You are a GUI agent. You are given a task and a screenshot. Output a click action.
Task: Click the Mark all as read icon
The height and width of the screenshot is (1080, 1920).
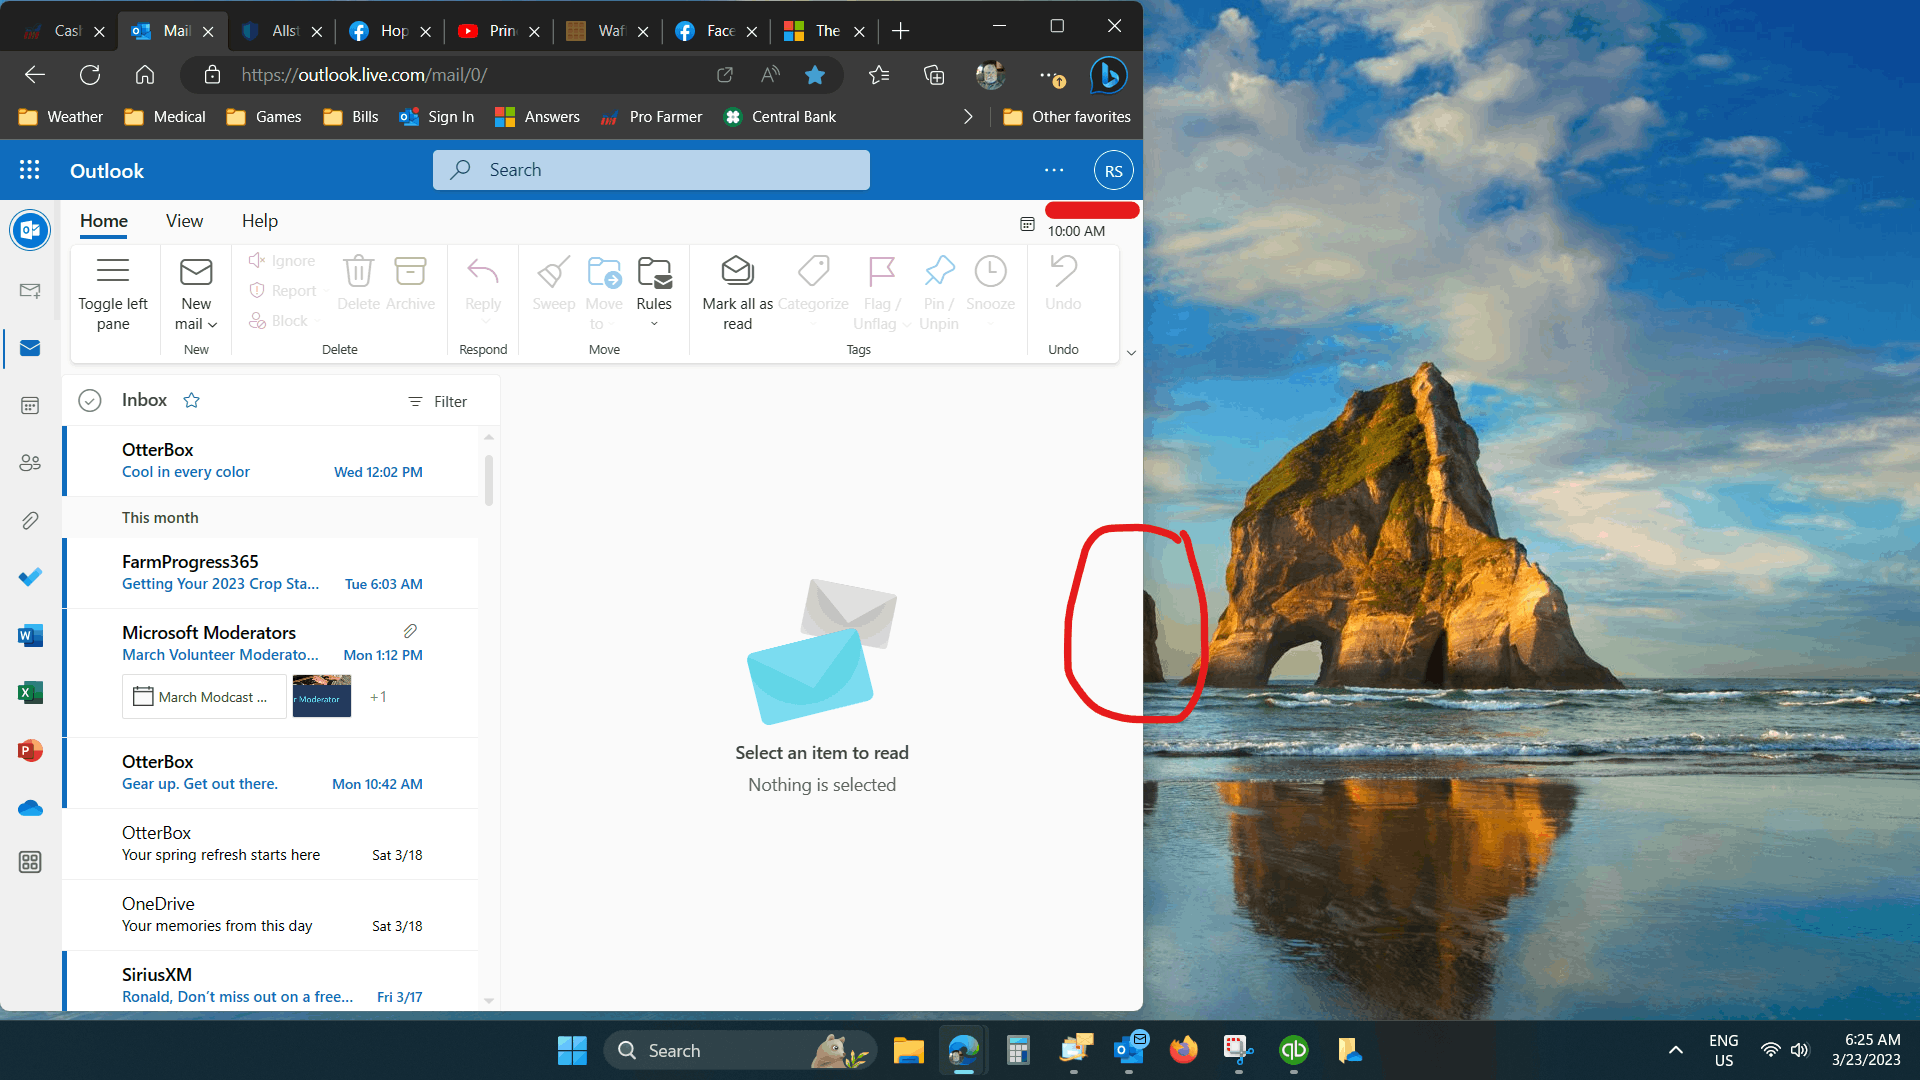pyautogui.click(x=737, y=271)
